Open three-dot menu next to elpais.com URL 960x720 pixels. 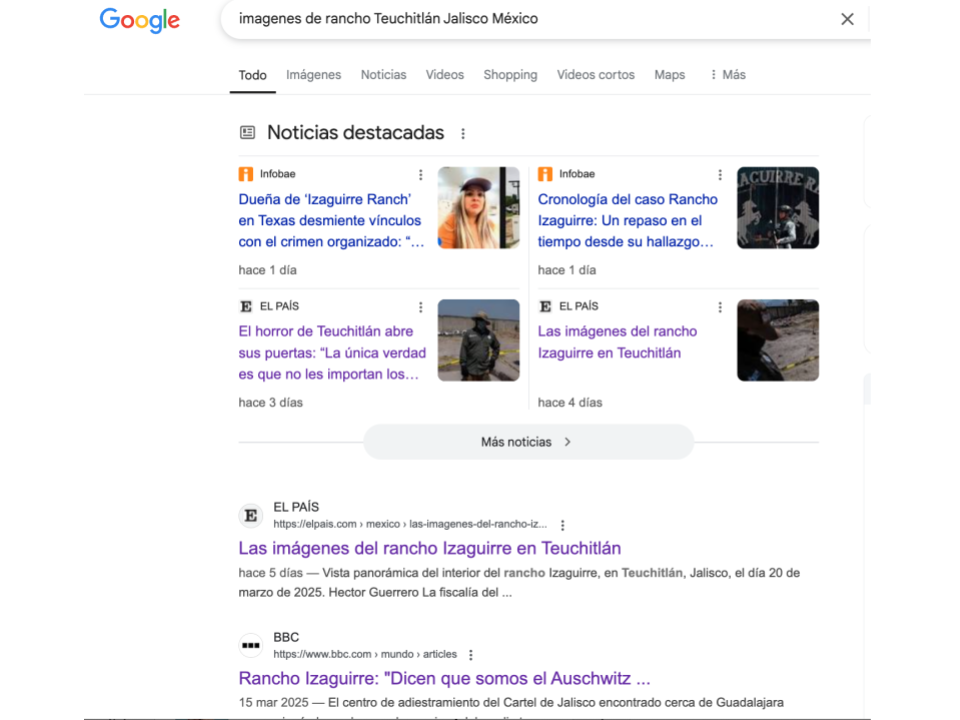[x=563, y=525]
